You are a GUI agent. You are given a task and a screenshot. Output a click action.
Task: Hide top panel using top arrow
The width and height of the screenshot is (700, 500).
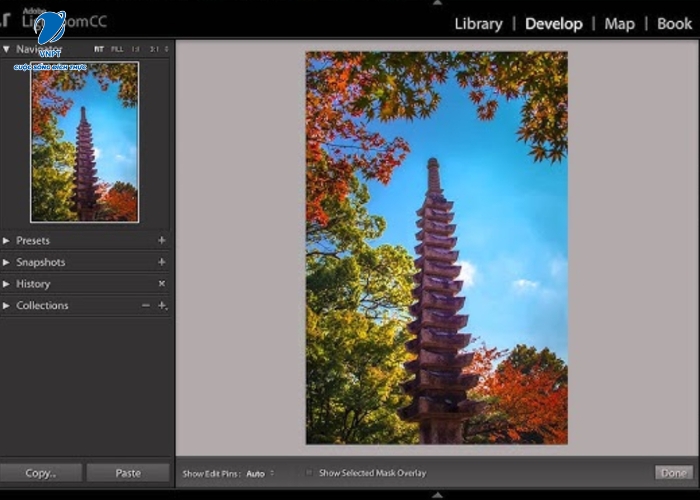(x=438, y=3)
